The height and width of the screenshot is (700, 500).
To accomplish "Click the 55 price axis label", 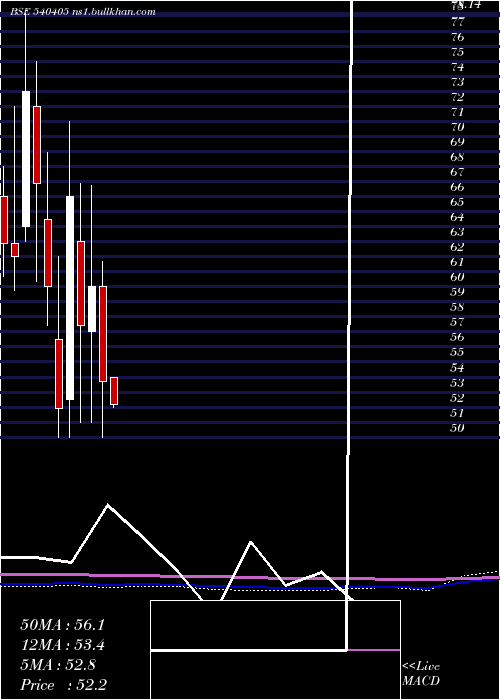I will (x=458, y=352).
